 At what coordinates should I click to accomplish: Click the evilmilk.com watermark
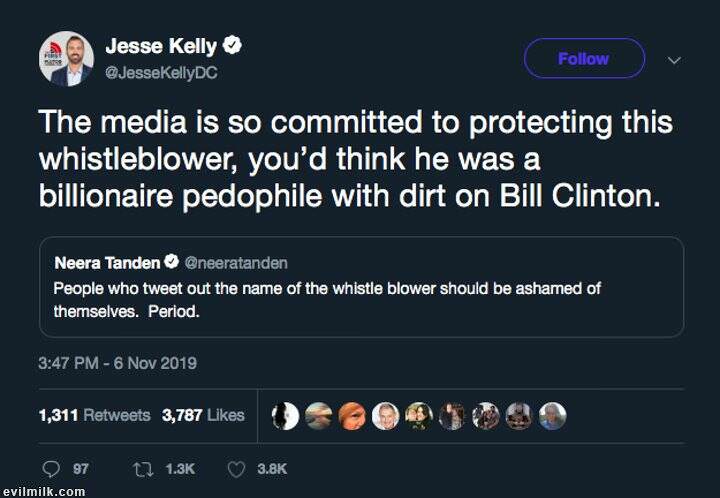(x=43, y=491)
